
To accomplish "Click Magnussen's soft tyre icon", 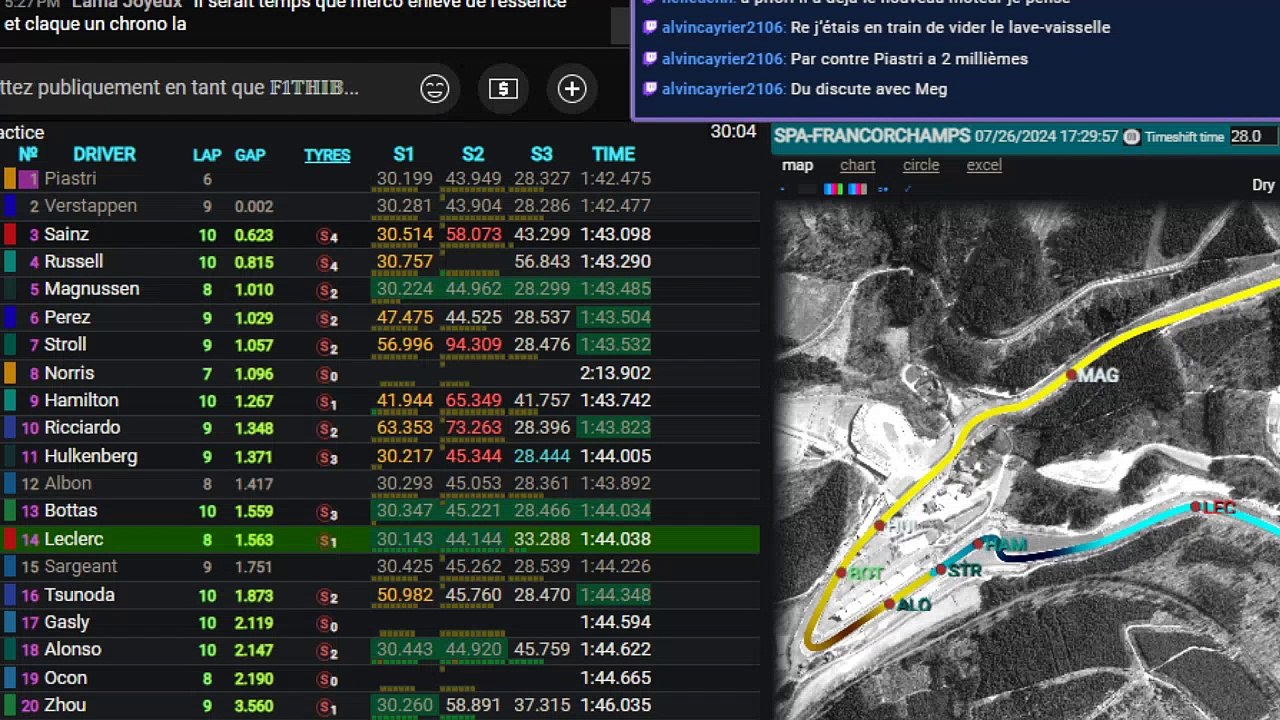I will (327, 291).
